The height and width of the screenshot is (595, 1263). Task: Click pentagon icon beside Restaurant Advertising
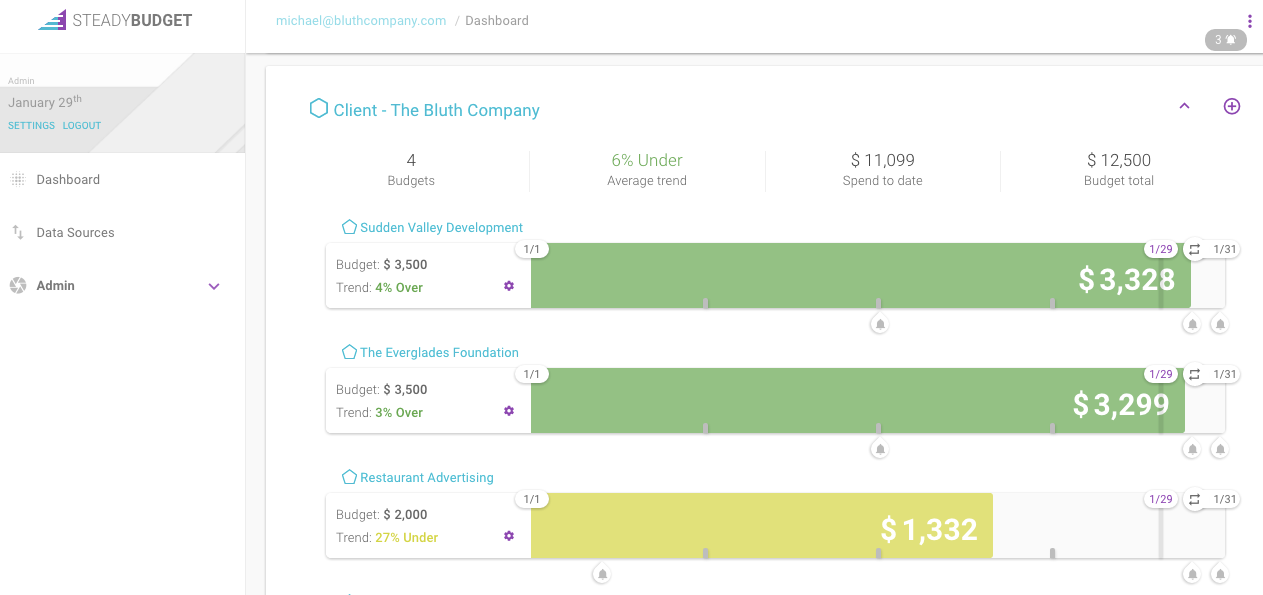click(349, 477)
